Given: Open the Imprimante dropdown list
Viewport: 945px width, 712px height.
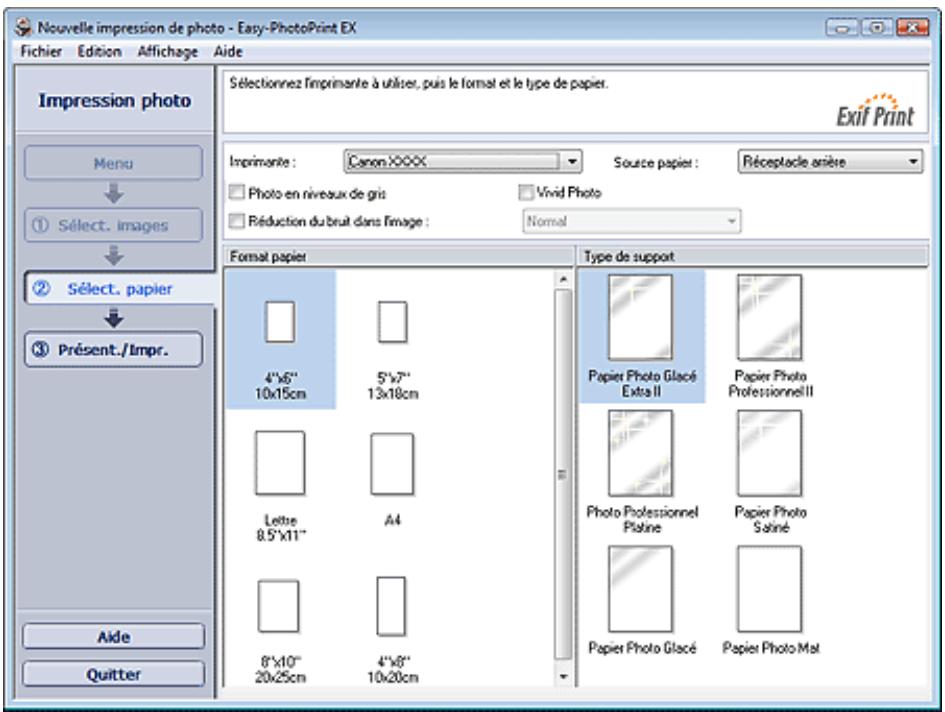Looking at the screenshot, I should 462,162.
